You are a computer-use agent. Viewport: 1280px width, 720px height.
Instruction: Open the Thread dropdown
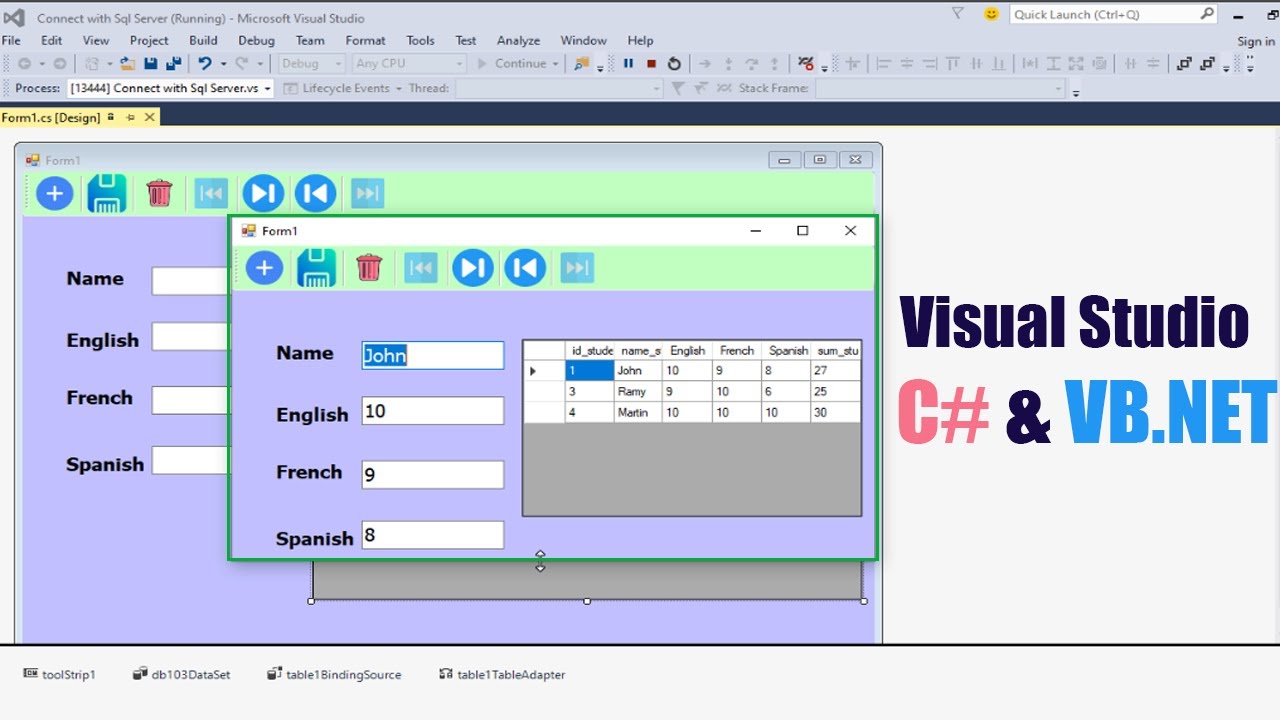559,88
